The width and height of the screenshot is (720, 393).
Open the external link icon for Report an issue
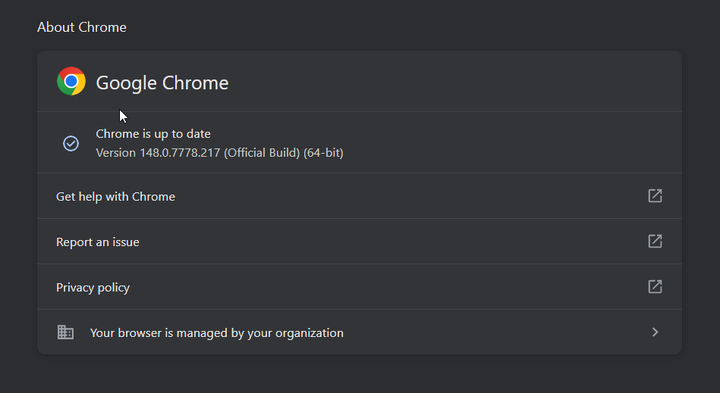tap(655, 241)
